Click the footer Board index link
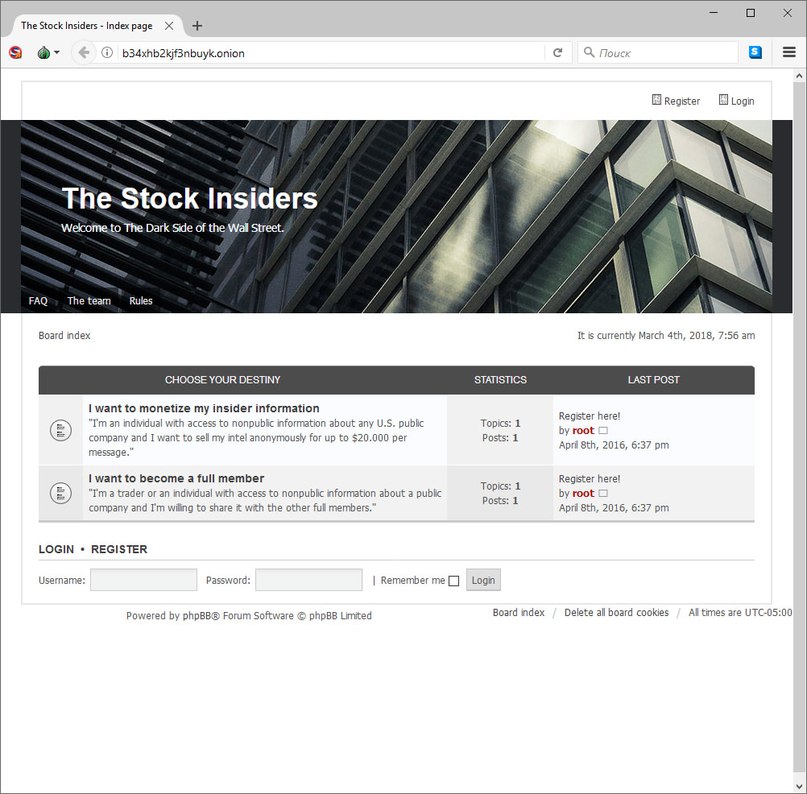Viewport: 807px width, 794px height. (518, 612)
